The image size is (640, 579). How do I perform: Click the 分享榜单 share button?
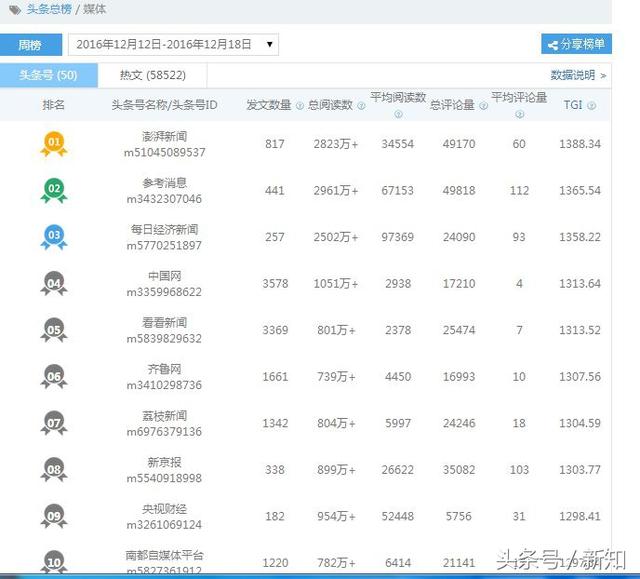click(x=576, y=44)
